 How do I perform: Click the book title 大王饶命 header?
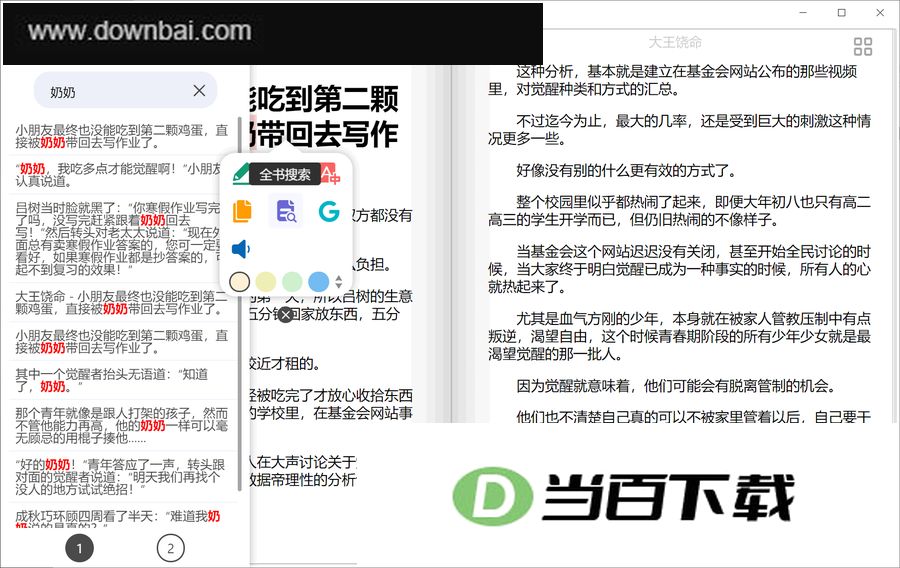tap(675, 42)
